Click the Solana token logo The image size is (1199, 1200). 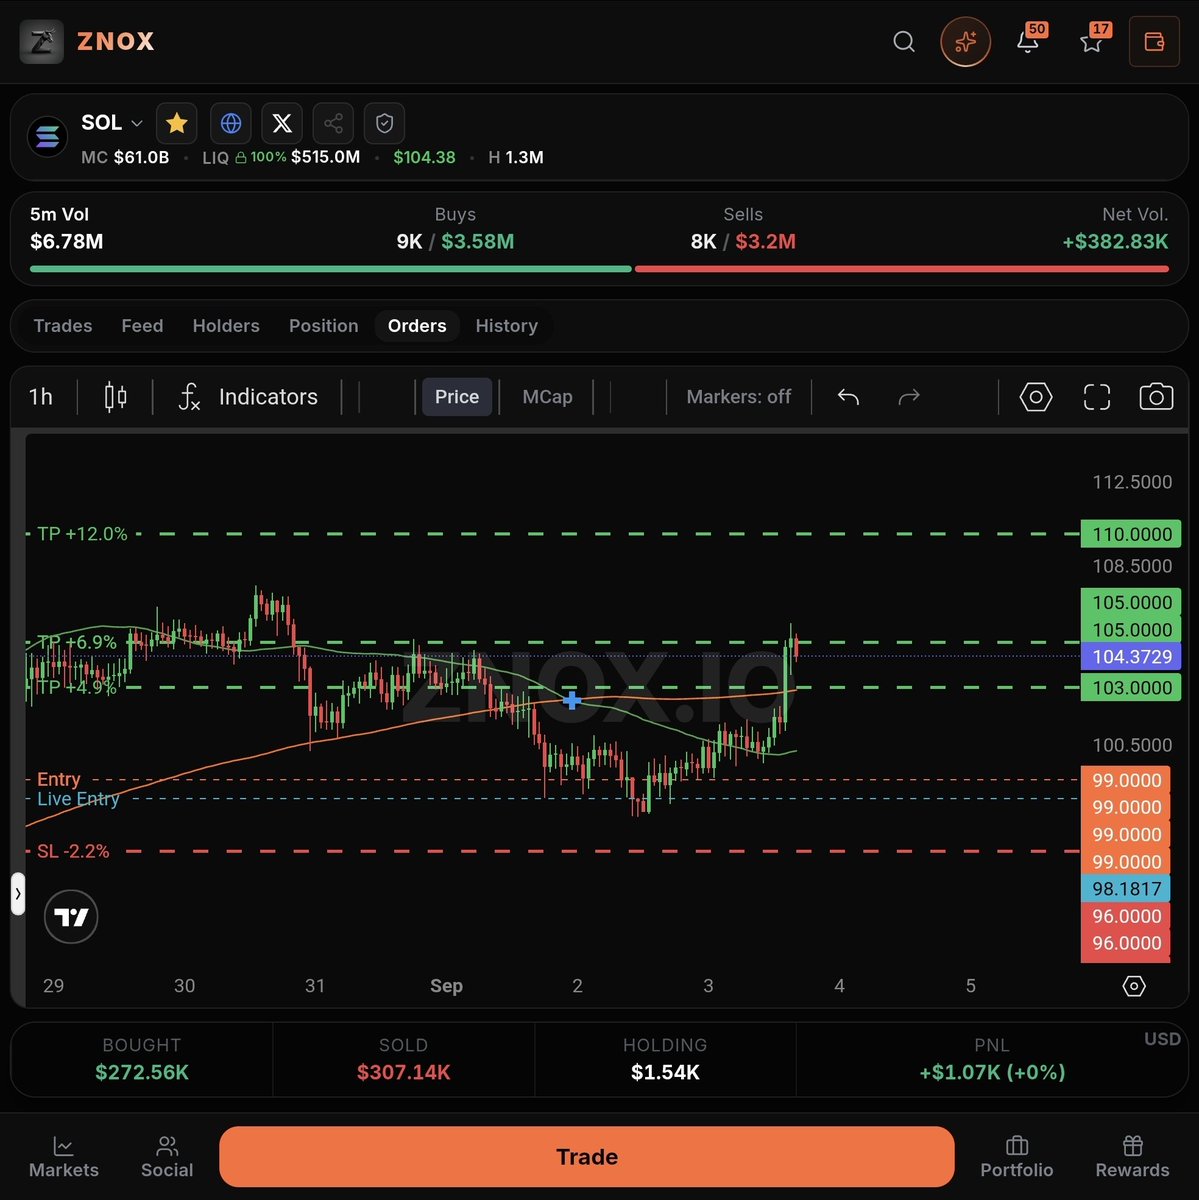(x=47, y=138)
